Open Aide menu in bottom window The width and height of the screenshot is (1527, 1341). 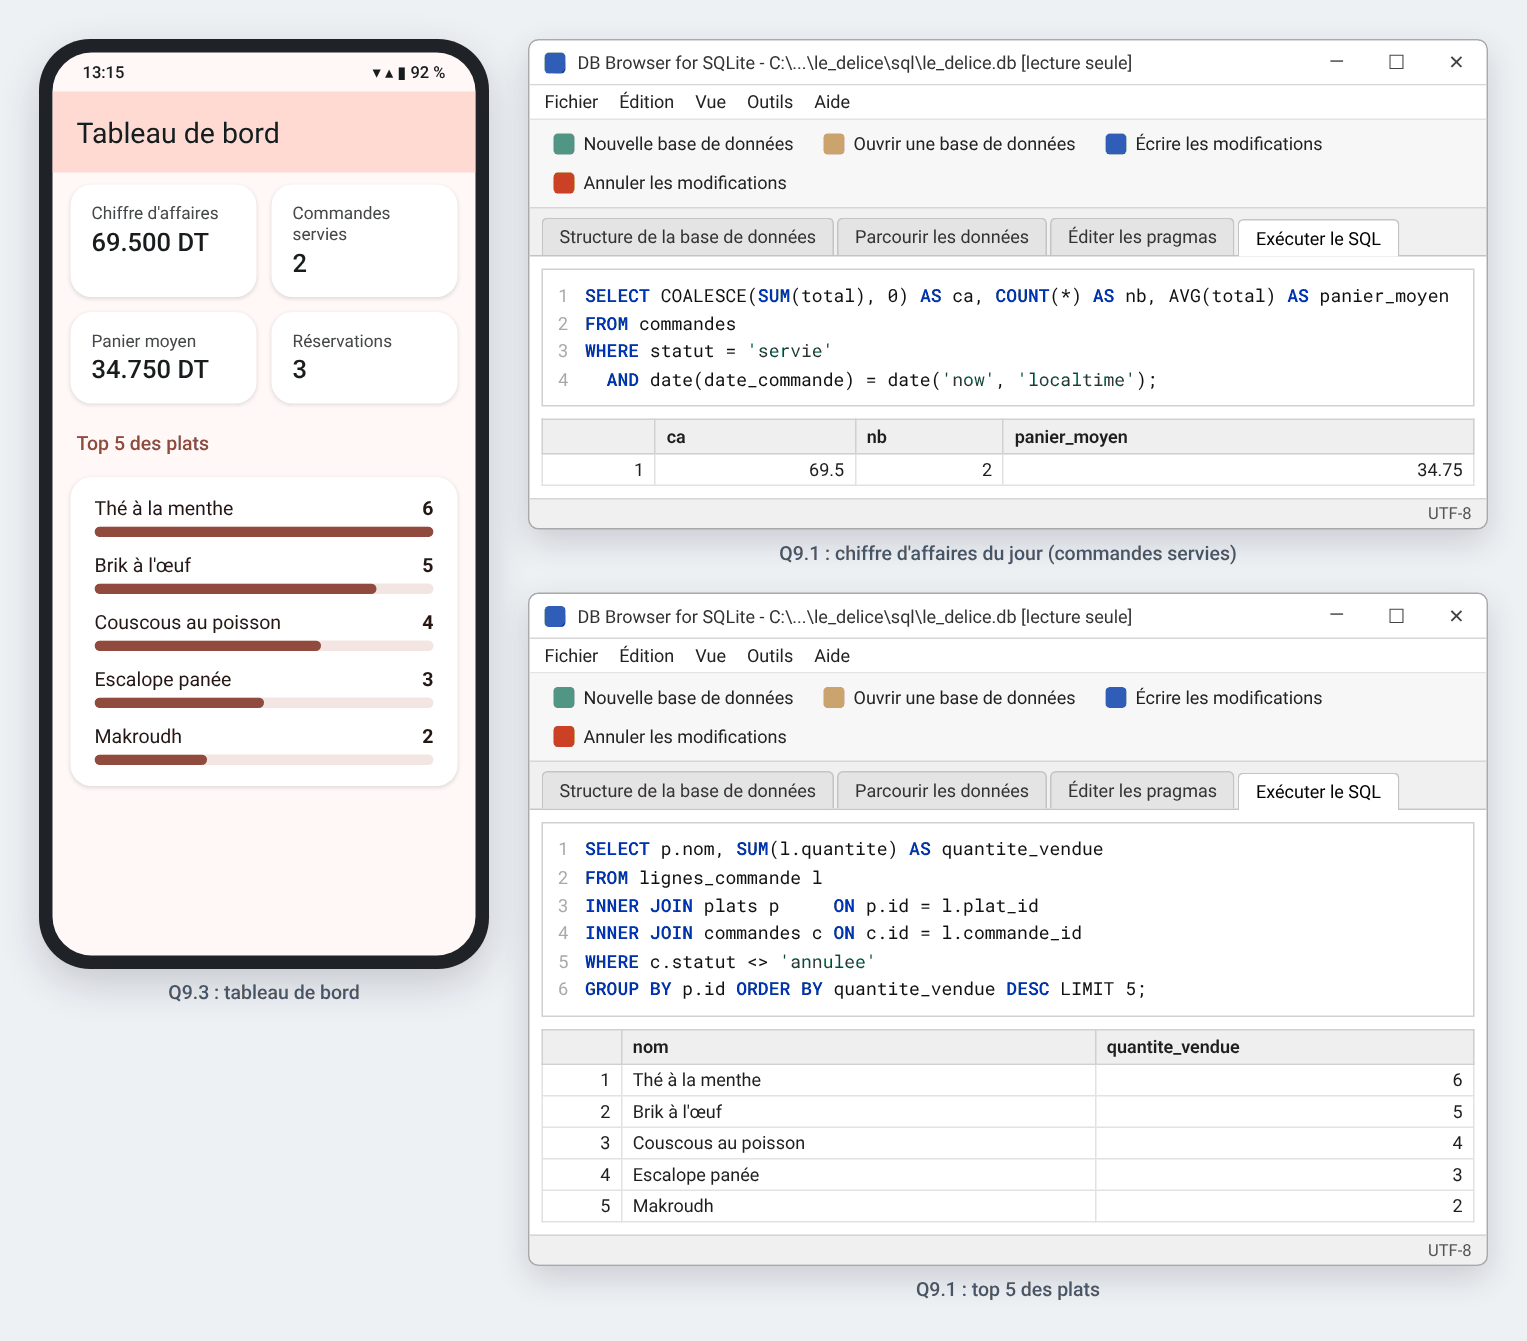tap(832, 656)
